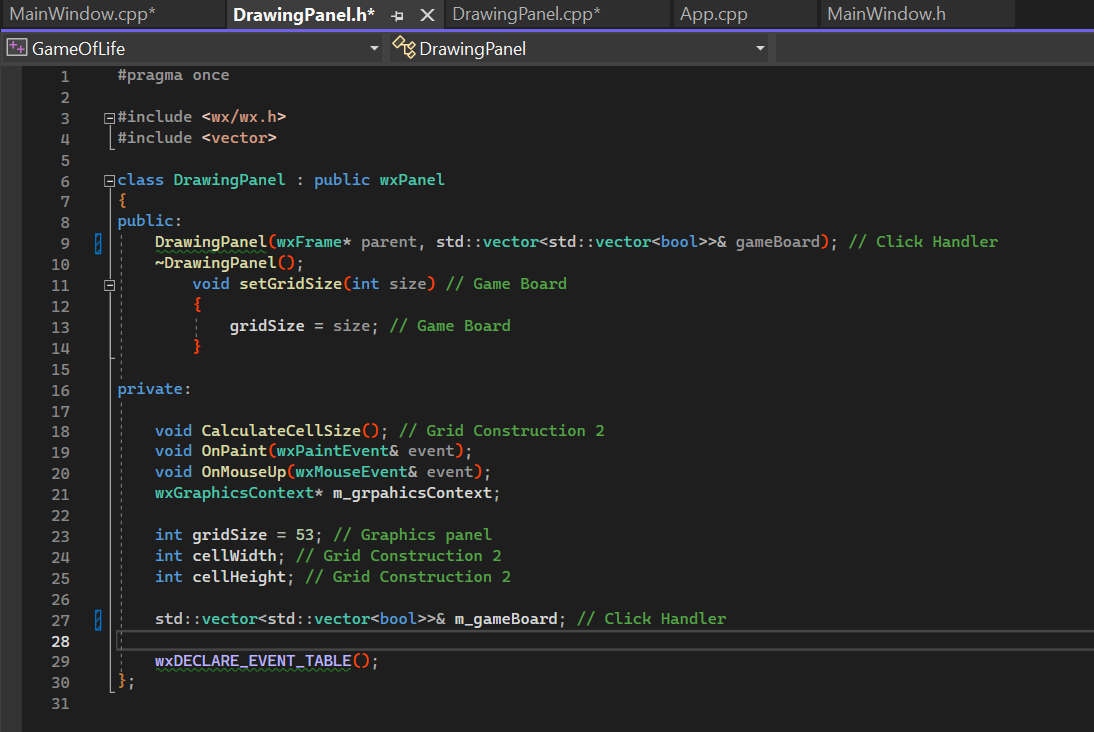Switch to the MainWindow.cpp tab
This screenshot has height=732, width=1094.
pos(80,14)
